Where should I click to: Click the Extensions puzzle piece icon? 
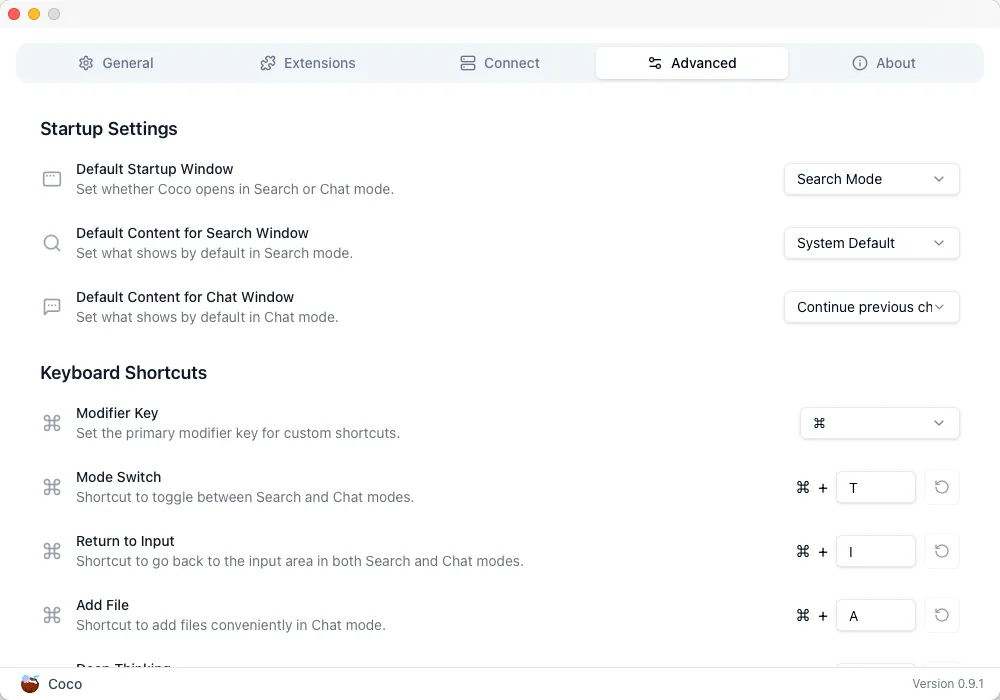pyautogui.click(x=268, y=63)
